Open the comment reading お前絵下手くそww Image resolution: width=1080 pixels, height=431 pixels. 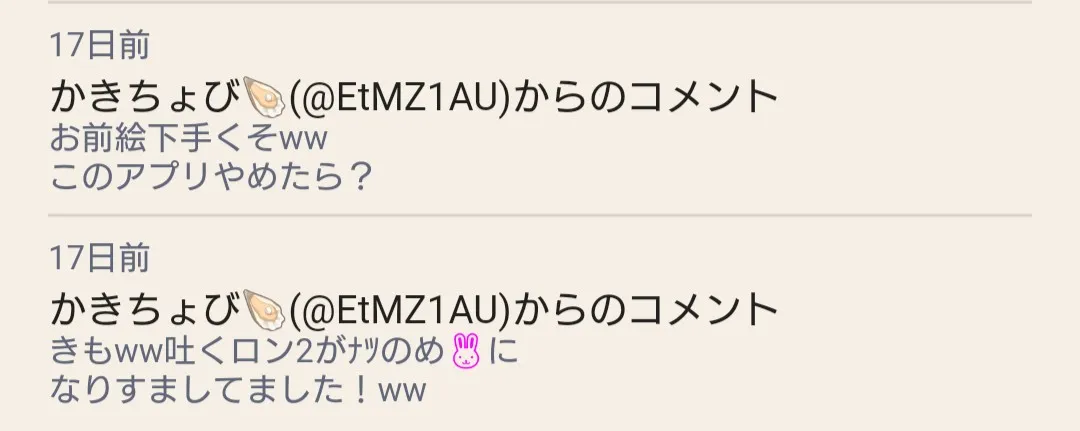click(x=188, y=139)
